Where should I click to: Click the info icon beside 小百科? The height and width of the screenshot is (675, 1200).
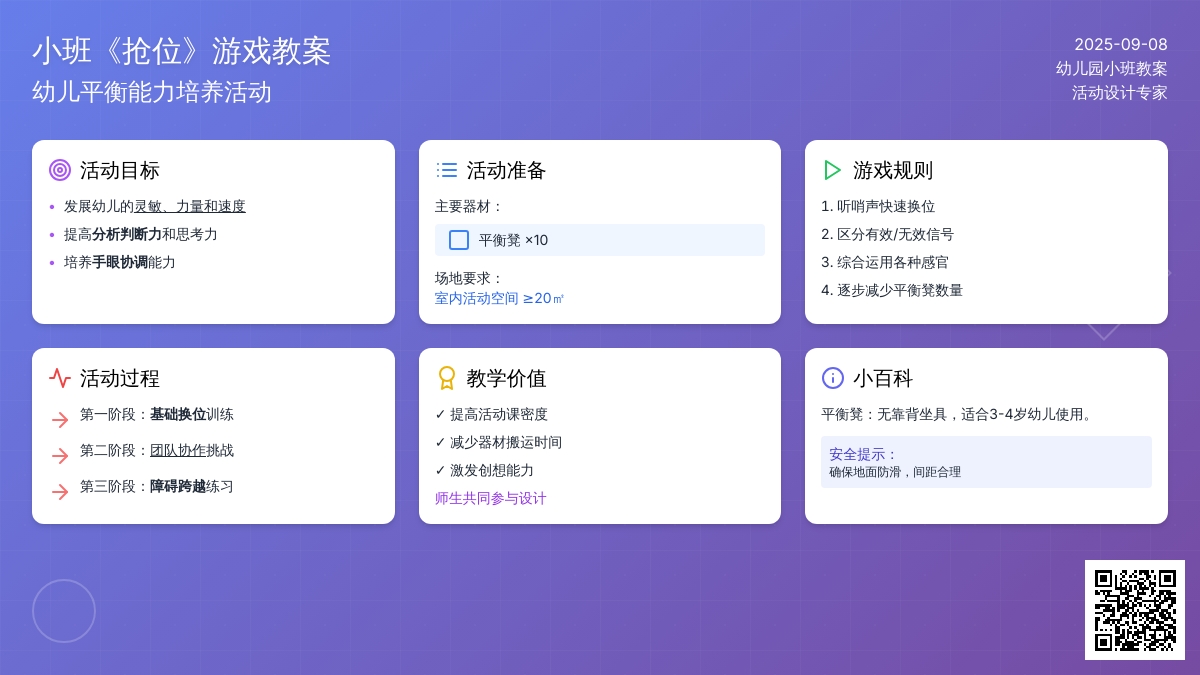coord(833,378)
